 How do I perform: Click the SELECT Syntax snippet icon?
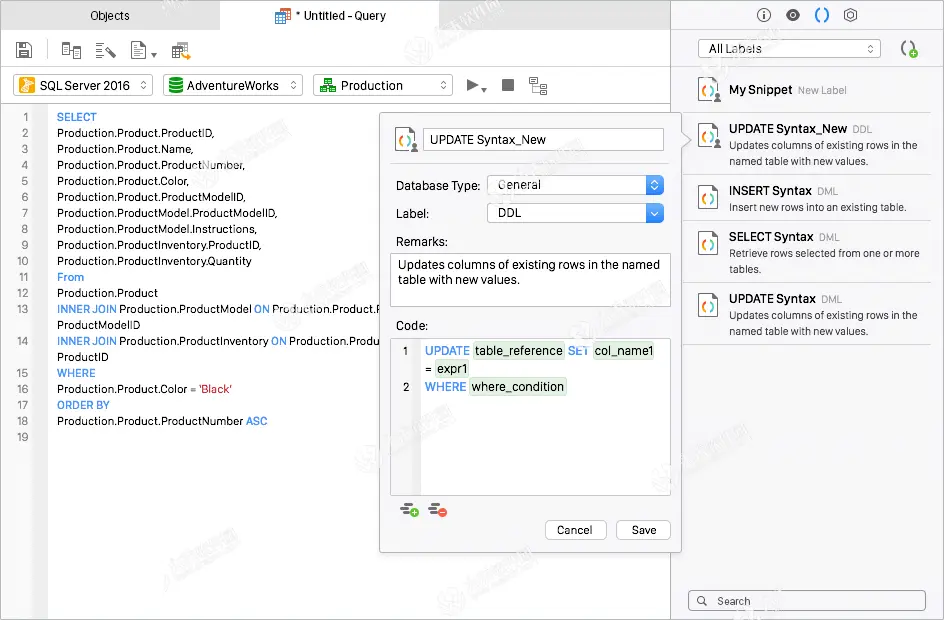[708, 243]
